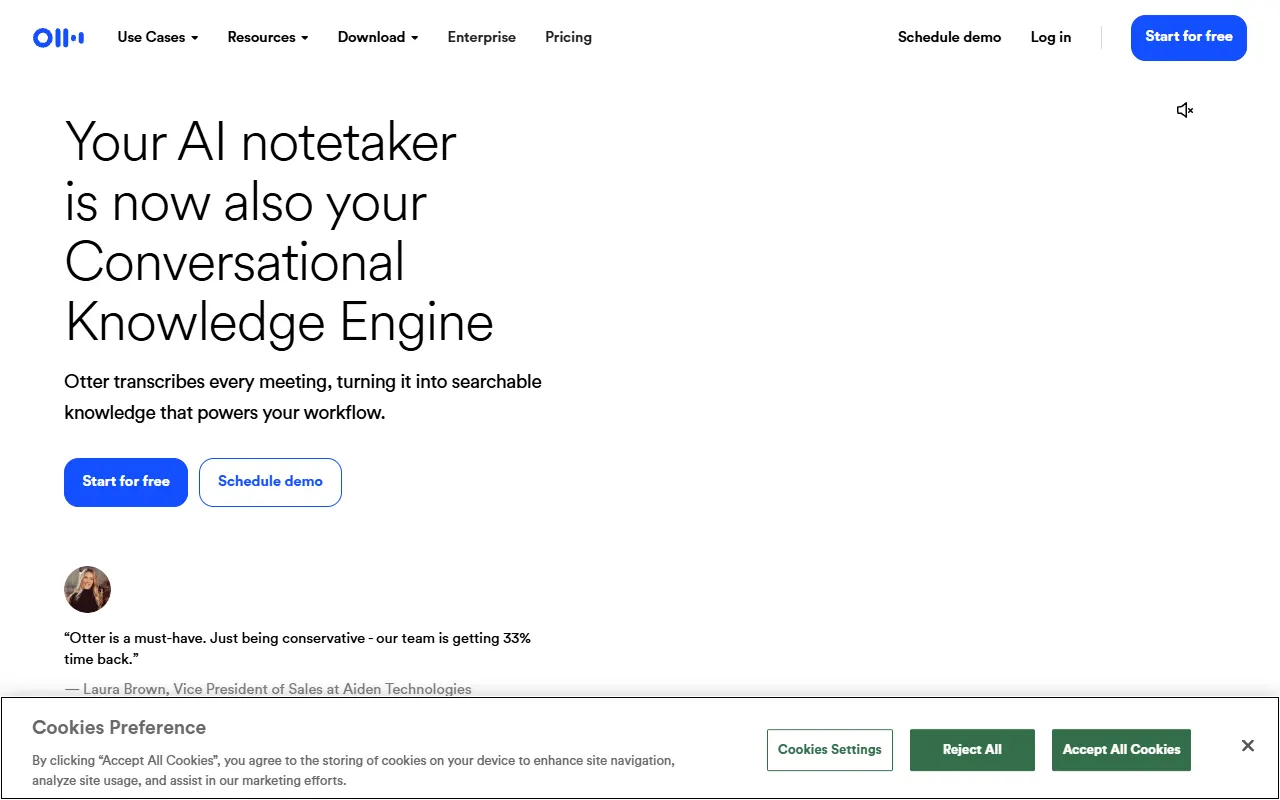Select Schedule demo in the top navigation
The width and height of the screenshot is (1280, 800).
949,37
